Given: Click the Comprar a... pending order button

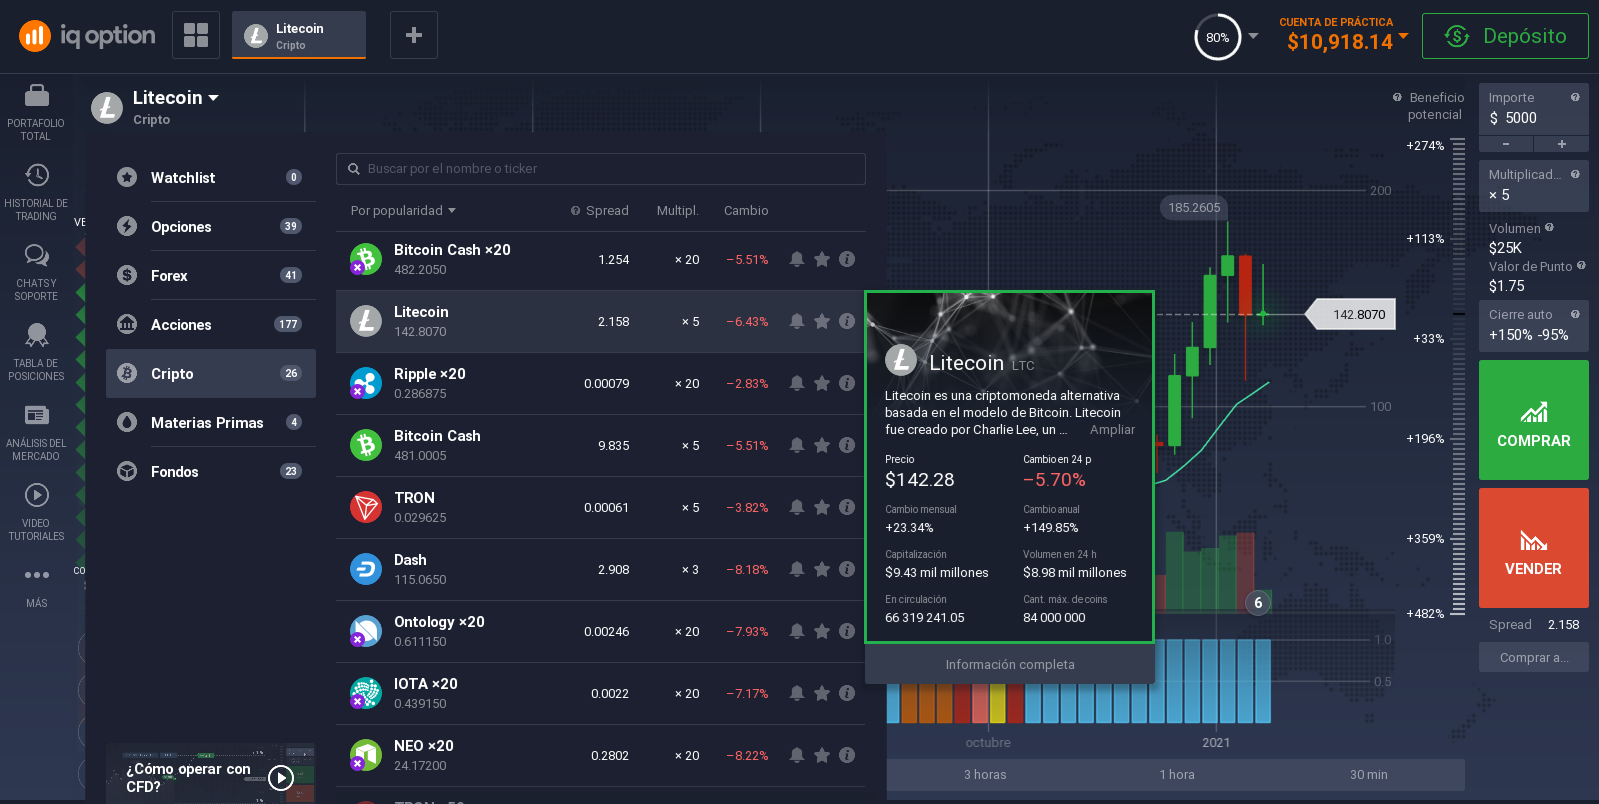Looking at the screenshot, I should [x=1533, y=657].
